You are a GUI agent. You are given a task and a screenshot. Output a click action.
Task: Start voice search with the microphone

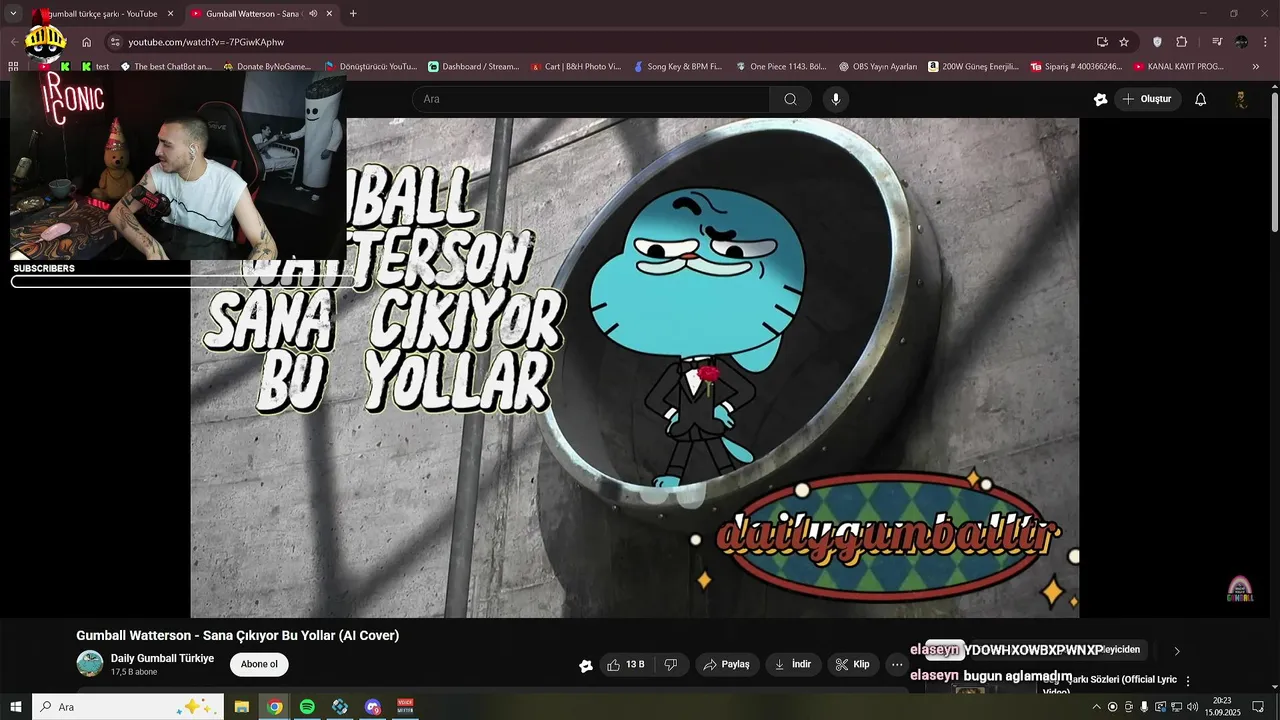pos(836,99)
